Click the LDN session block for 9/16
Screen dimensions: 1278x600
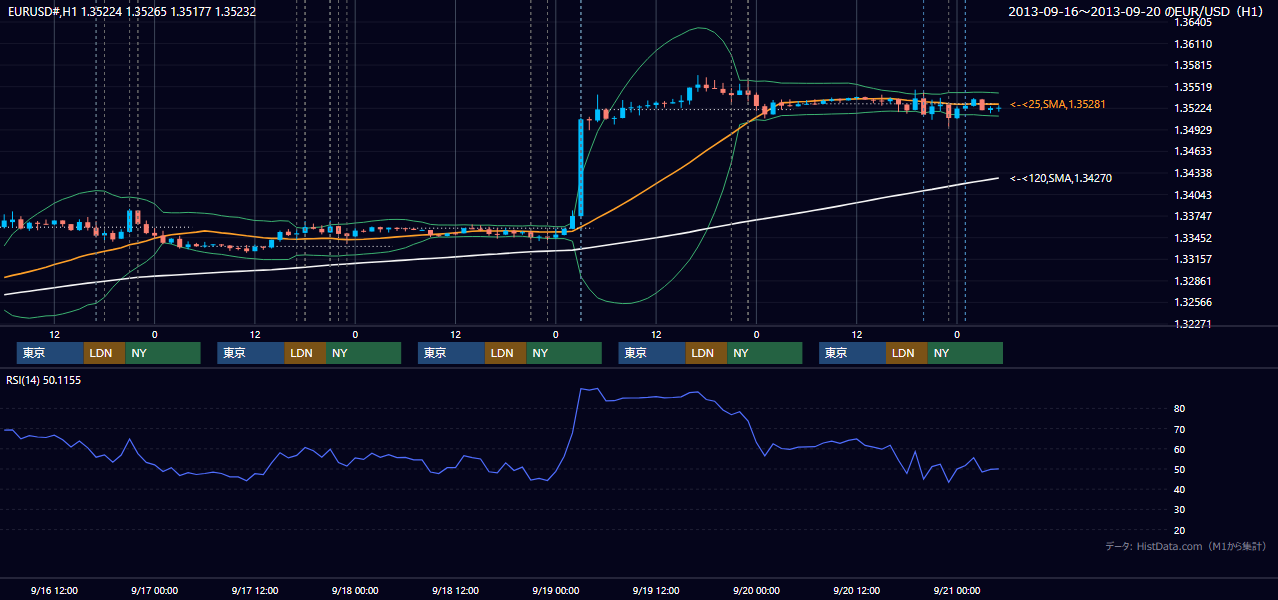point(104,353)
